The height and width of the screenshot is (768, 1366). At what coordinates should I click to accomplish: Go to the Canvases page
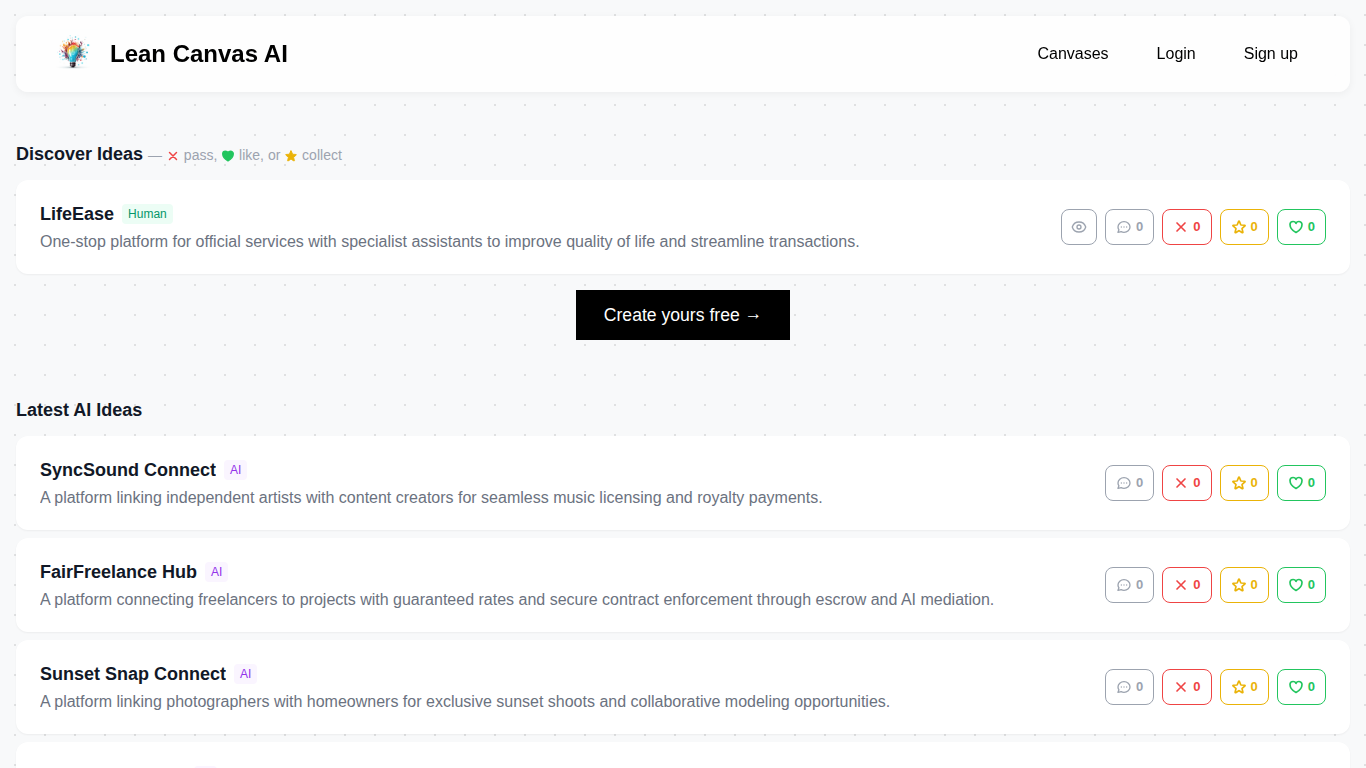click(1072, 54)
